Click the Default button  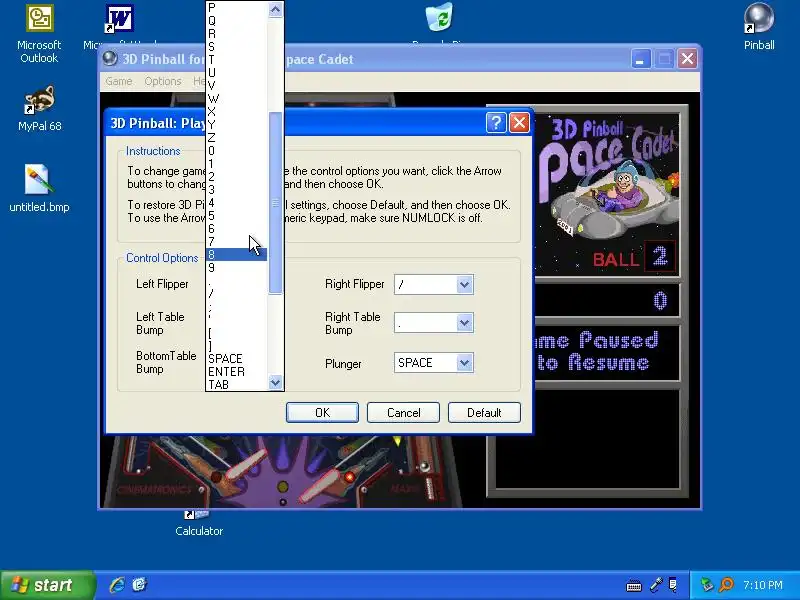[484, 412]
